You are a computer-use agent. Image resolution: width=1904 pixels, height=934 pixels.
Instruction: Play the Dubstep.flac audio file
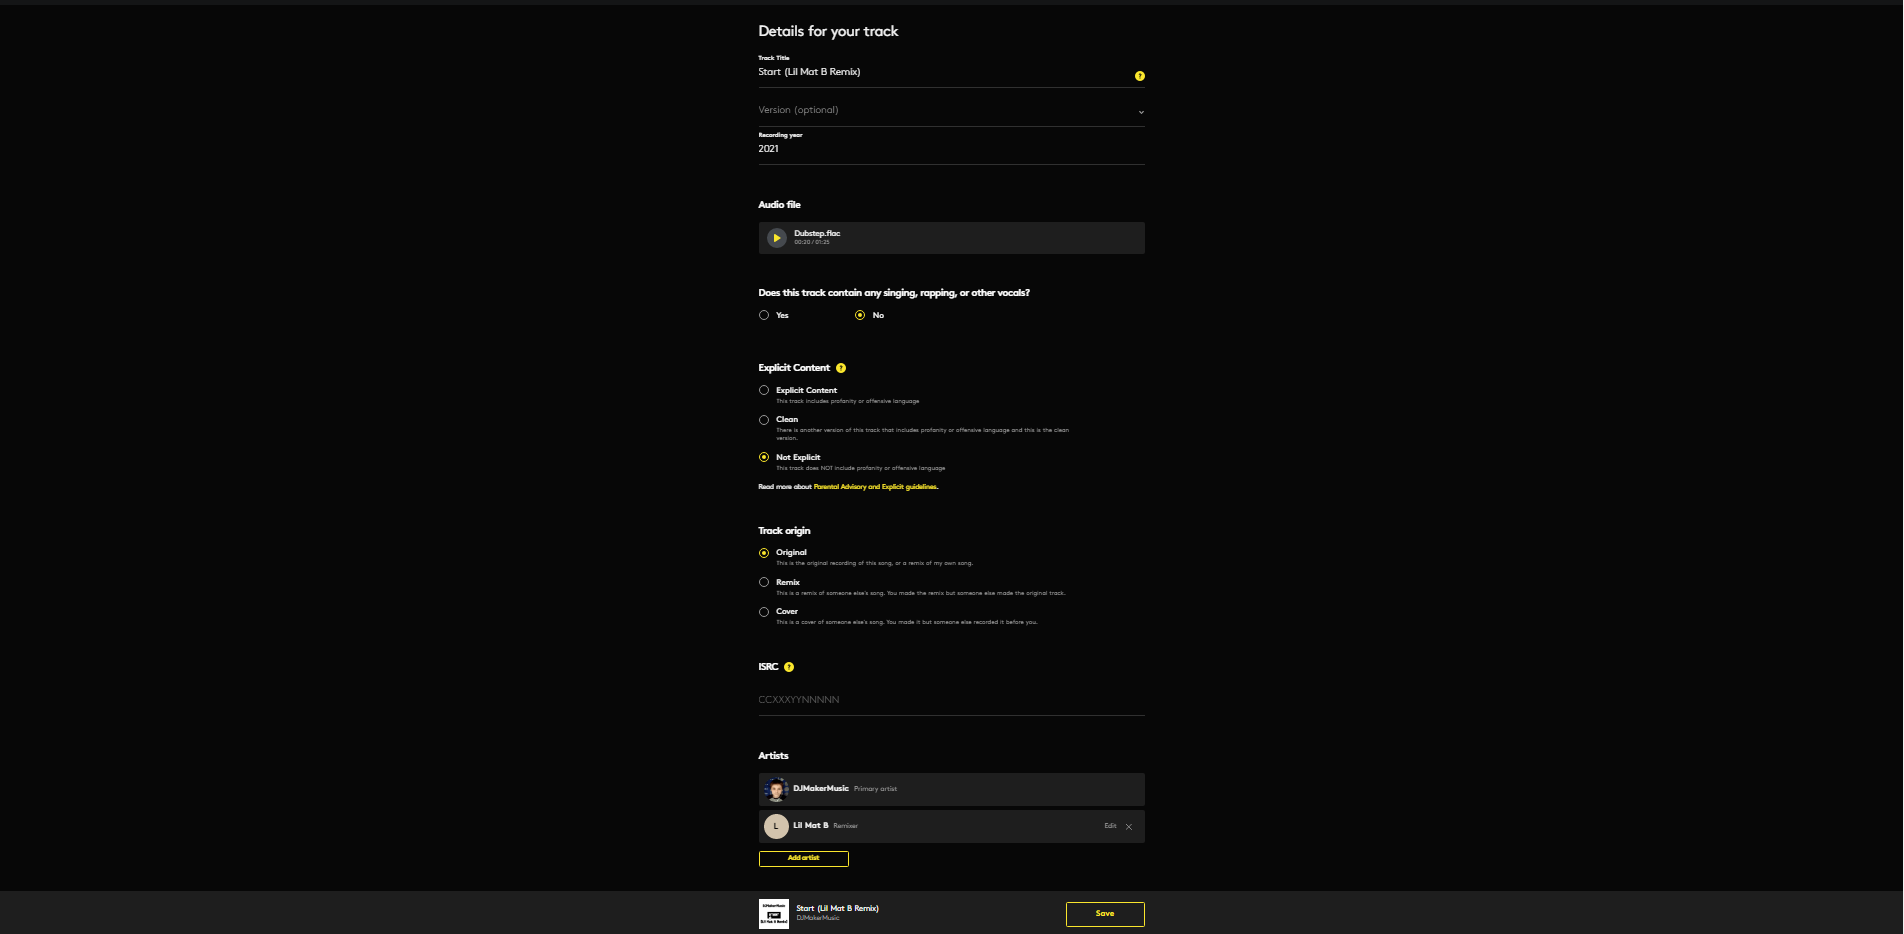pos(776,238)
